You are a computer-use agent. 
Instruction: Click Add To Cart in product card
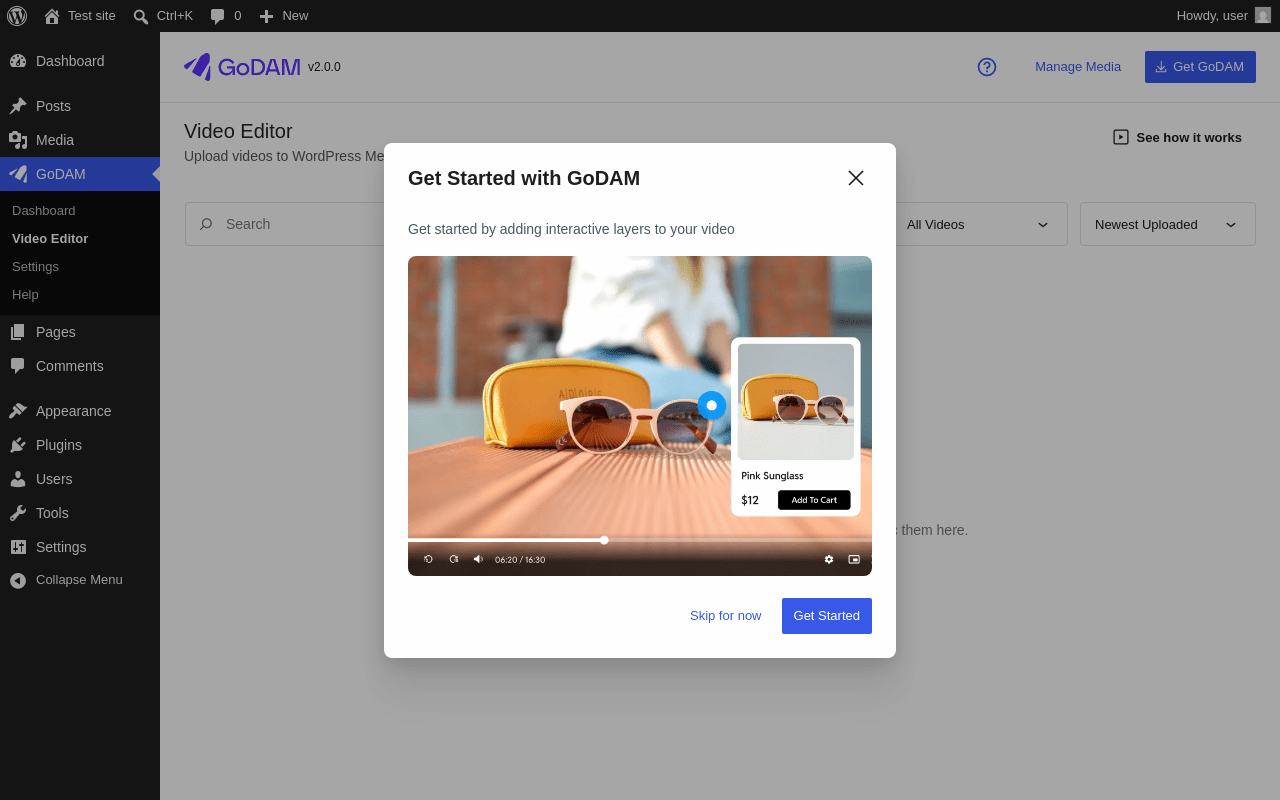tap(814, 500)
